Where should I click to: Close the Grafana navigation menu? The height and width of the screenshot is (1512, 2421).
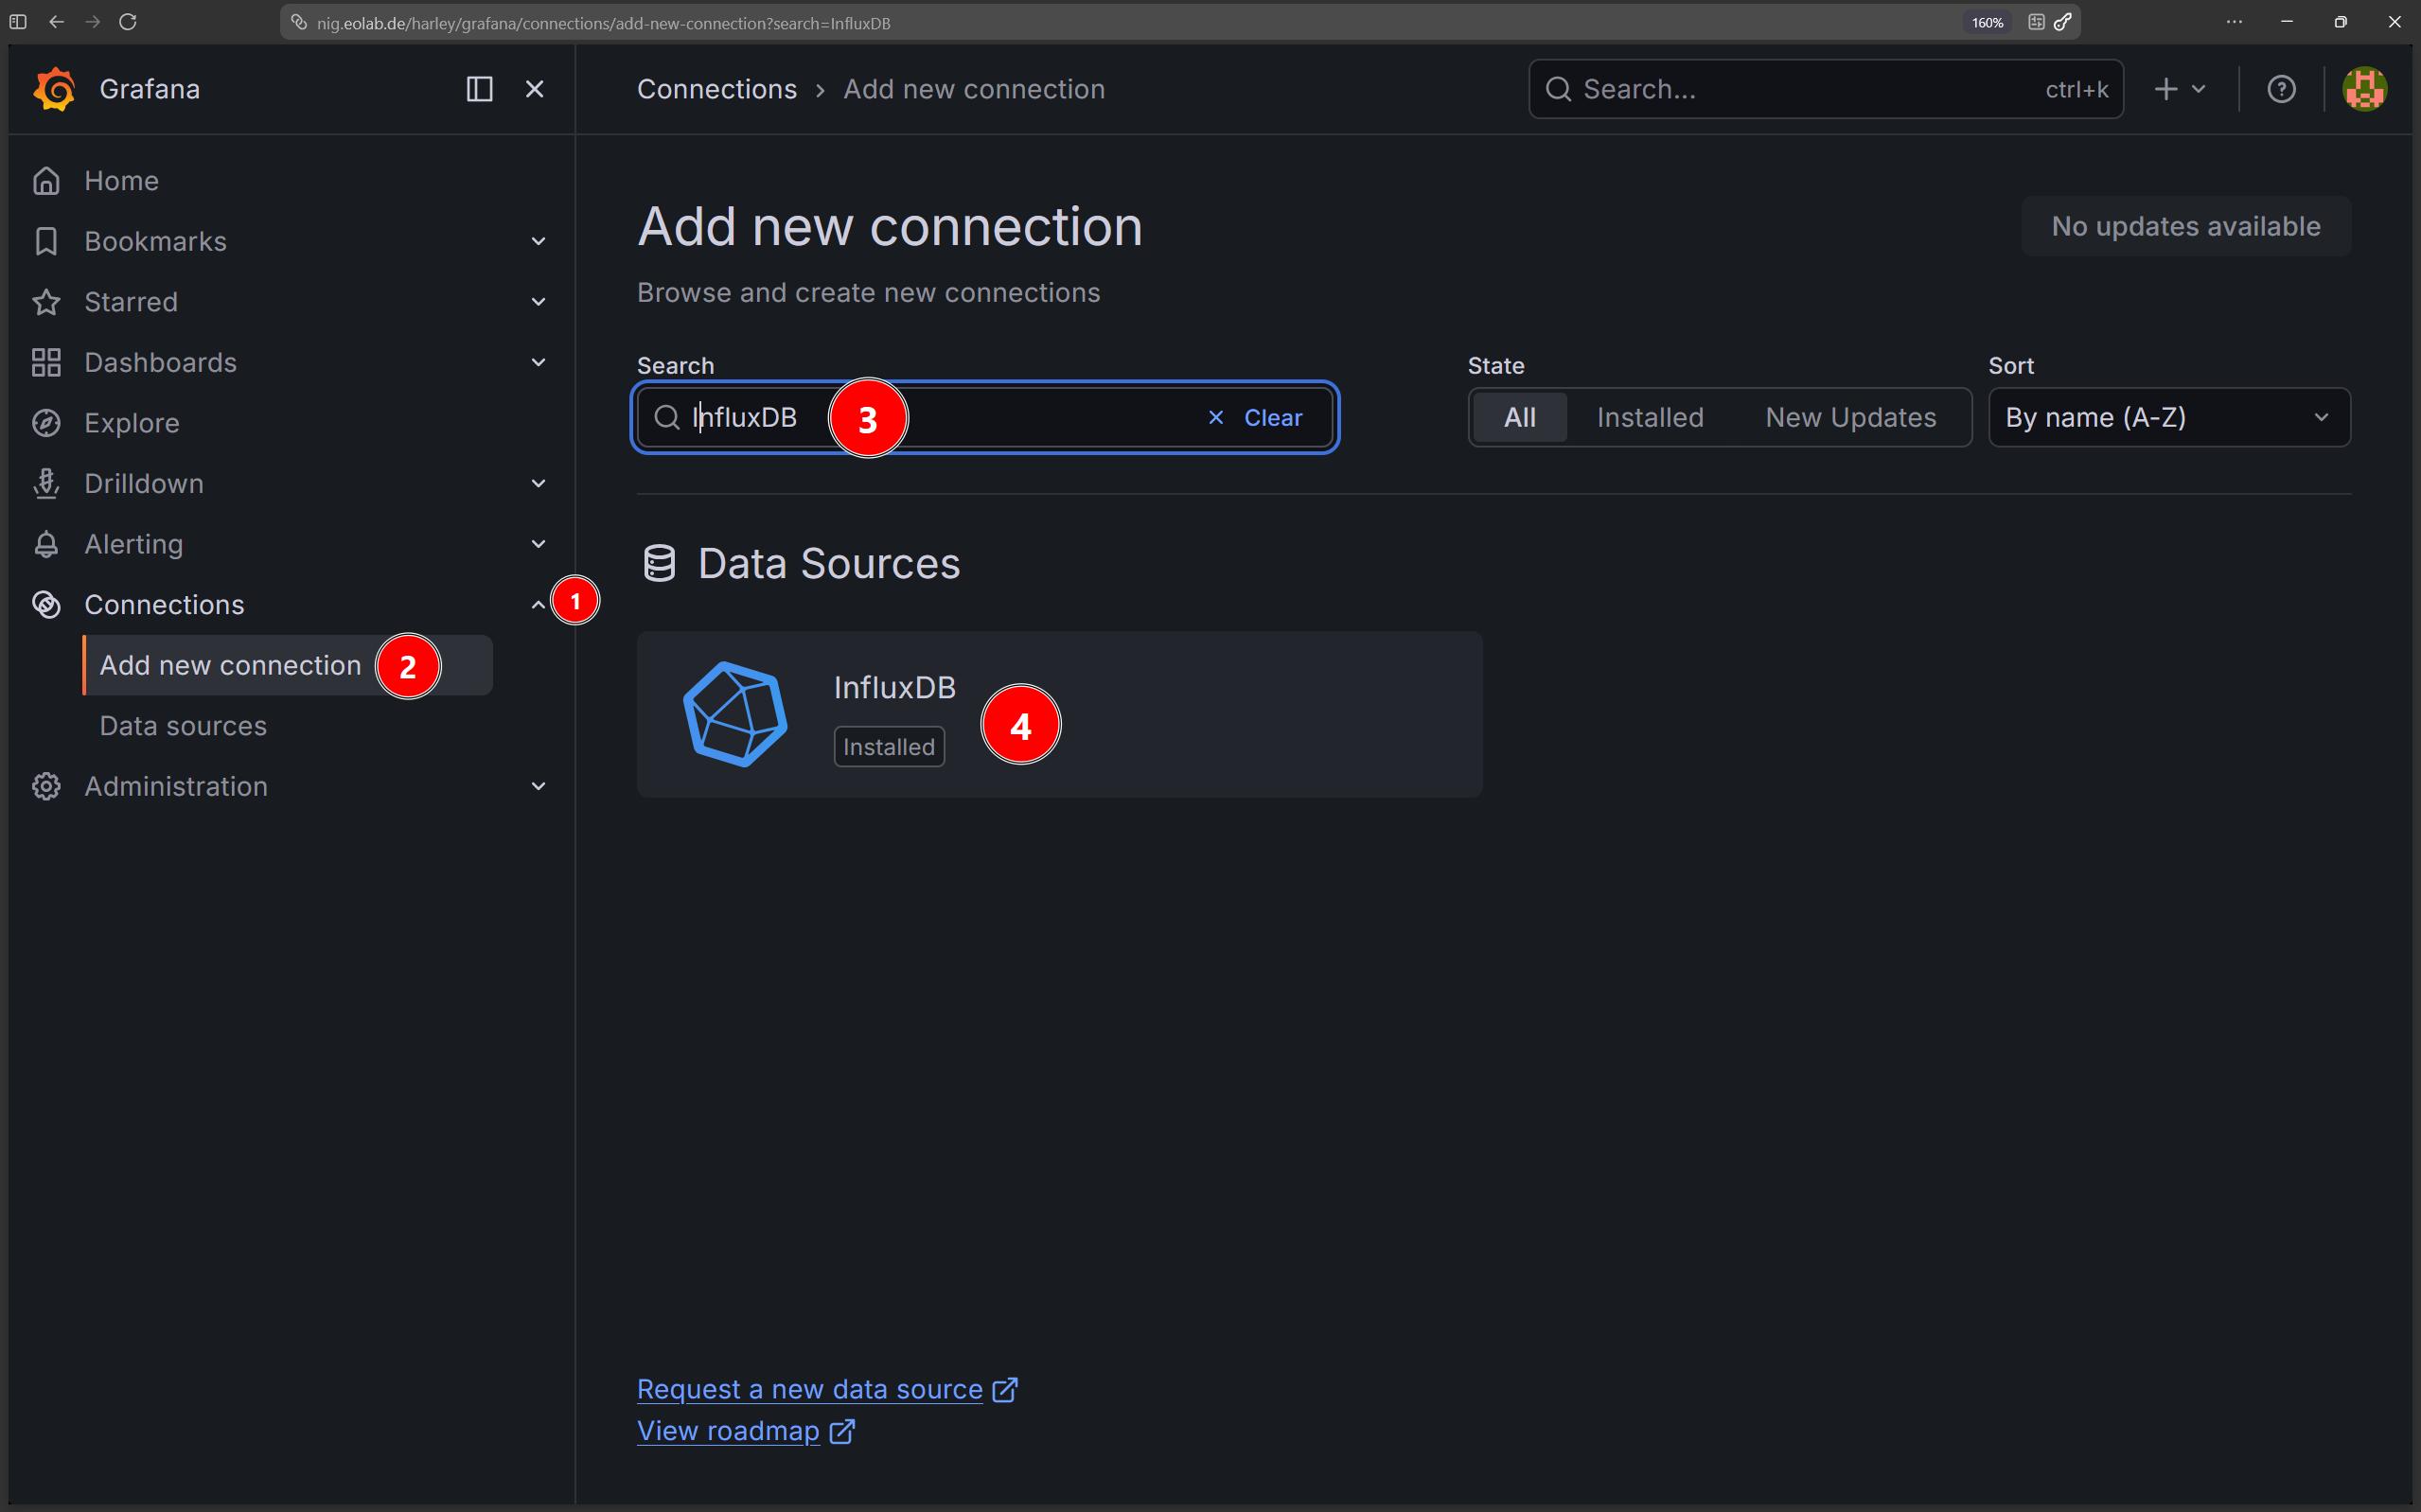pyautogui.click(x=535, y=89)
